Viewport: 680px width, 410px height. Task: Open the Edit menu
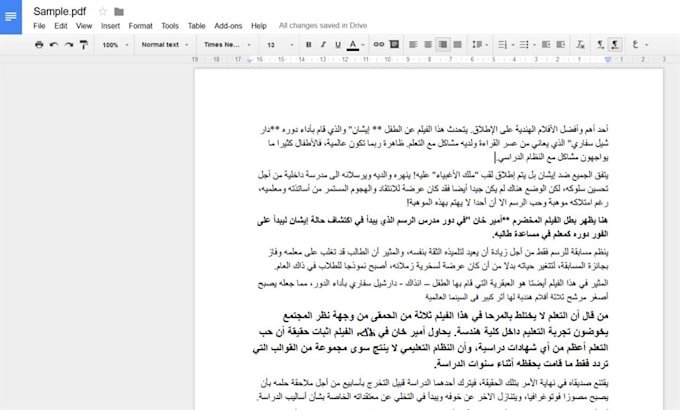point(61,26)
